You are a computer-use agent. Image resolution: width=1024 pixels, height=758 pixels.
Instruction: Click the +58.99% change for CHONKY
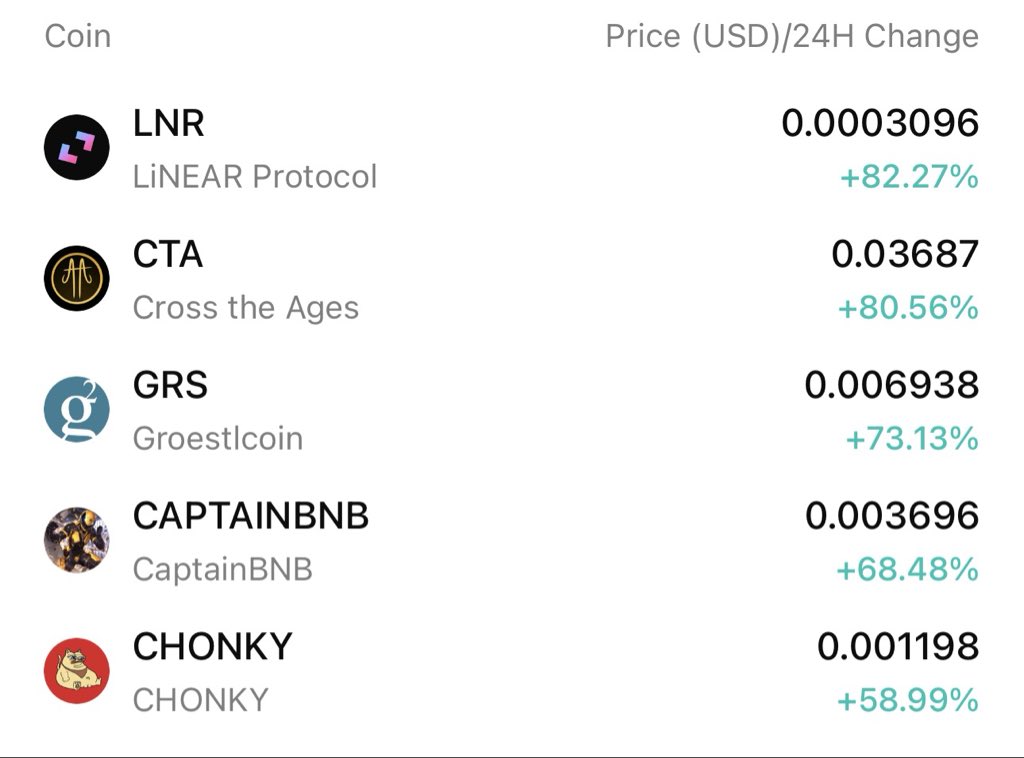coord(907,701)
